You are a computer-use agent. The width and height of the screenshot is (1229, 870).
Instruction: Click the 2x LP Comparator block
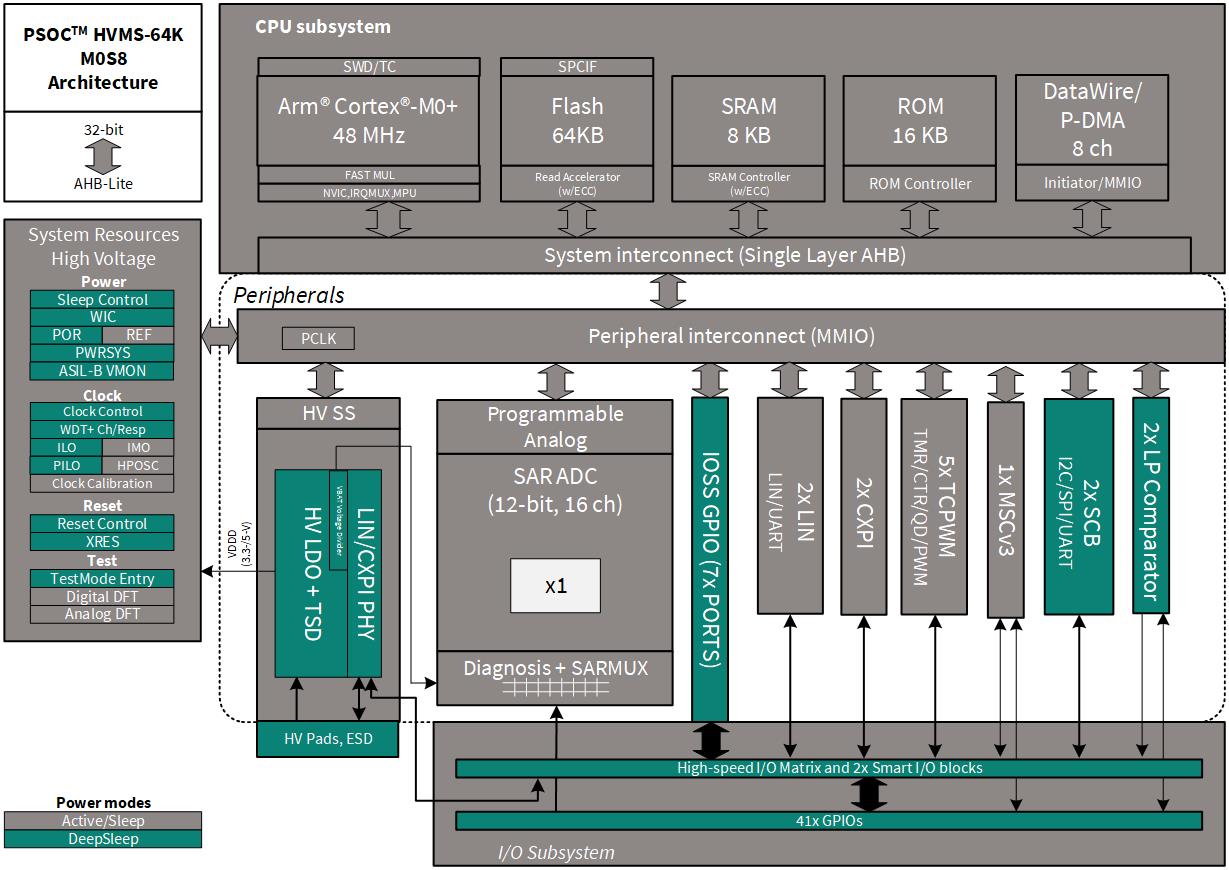point(1150,504)
